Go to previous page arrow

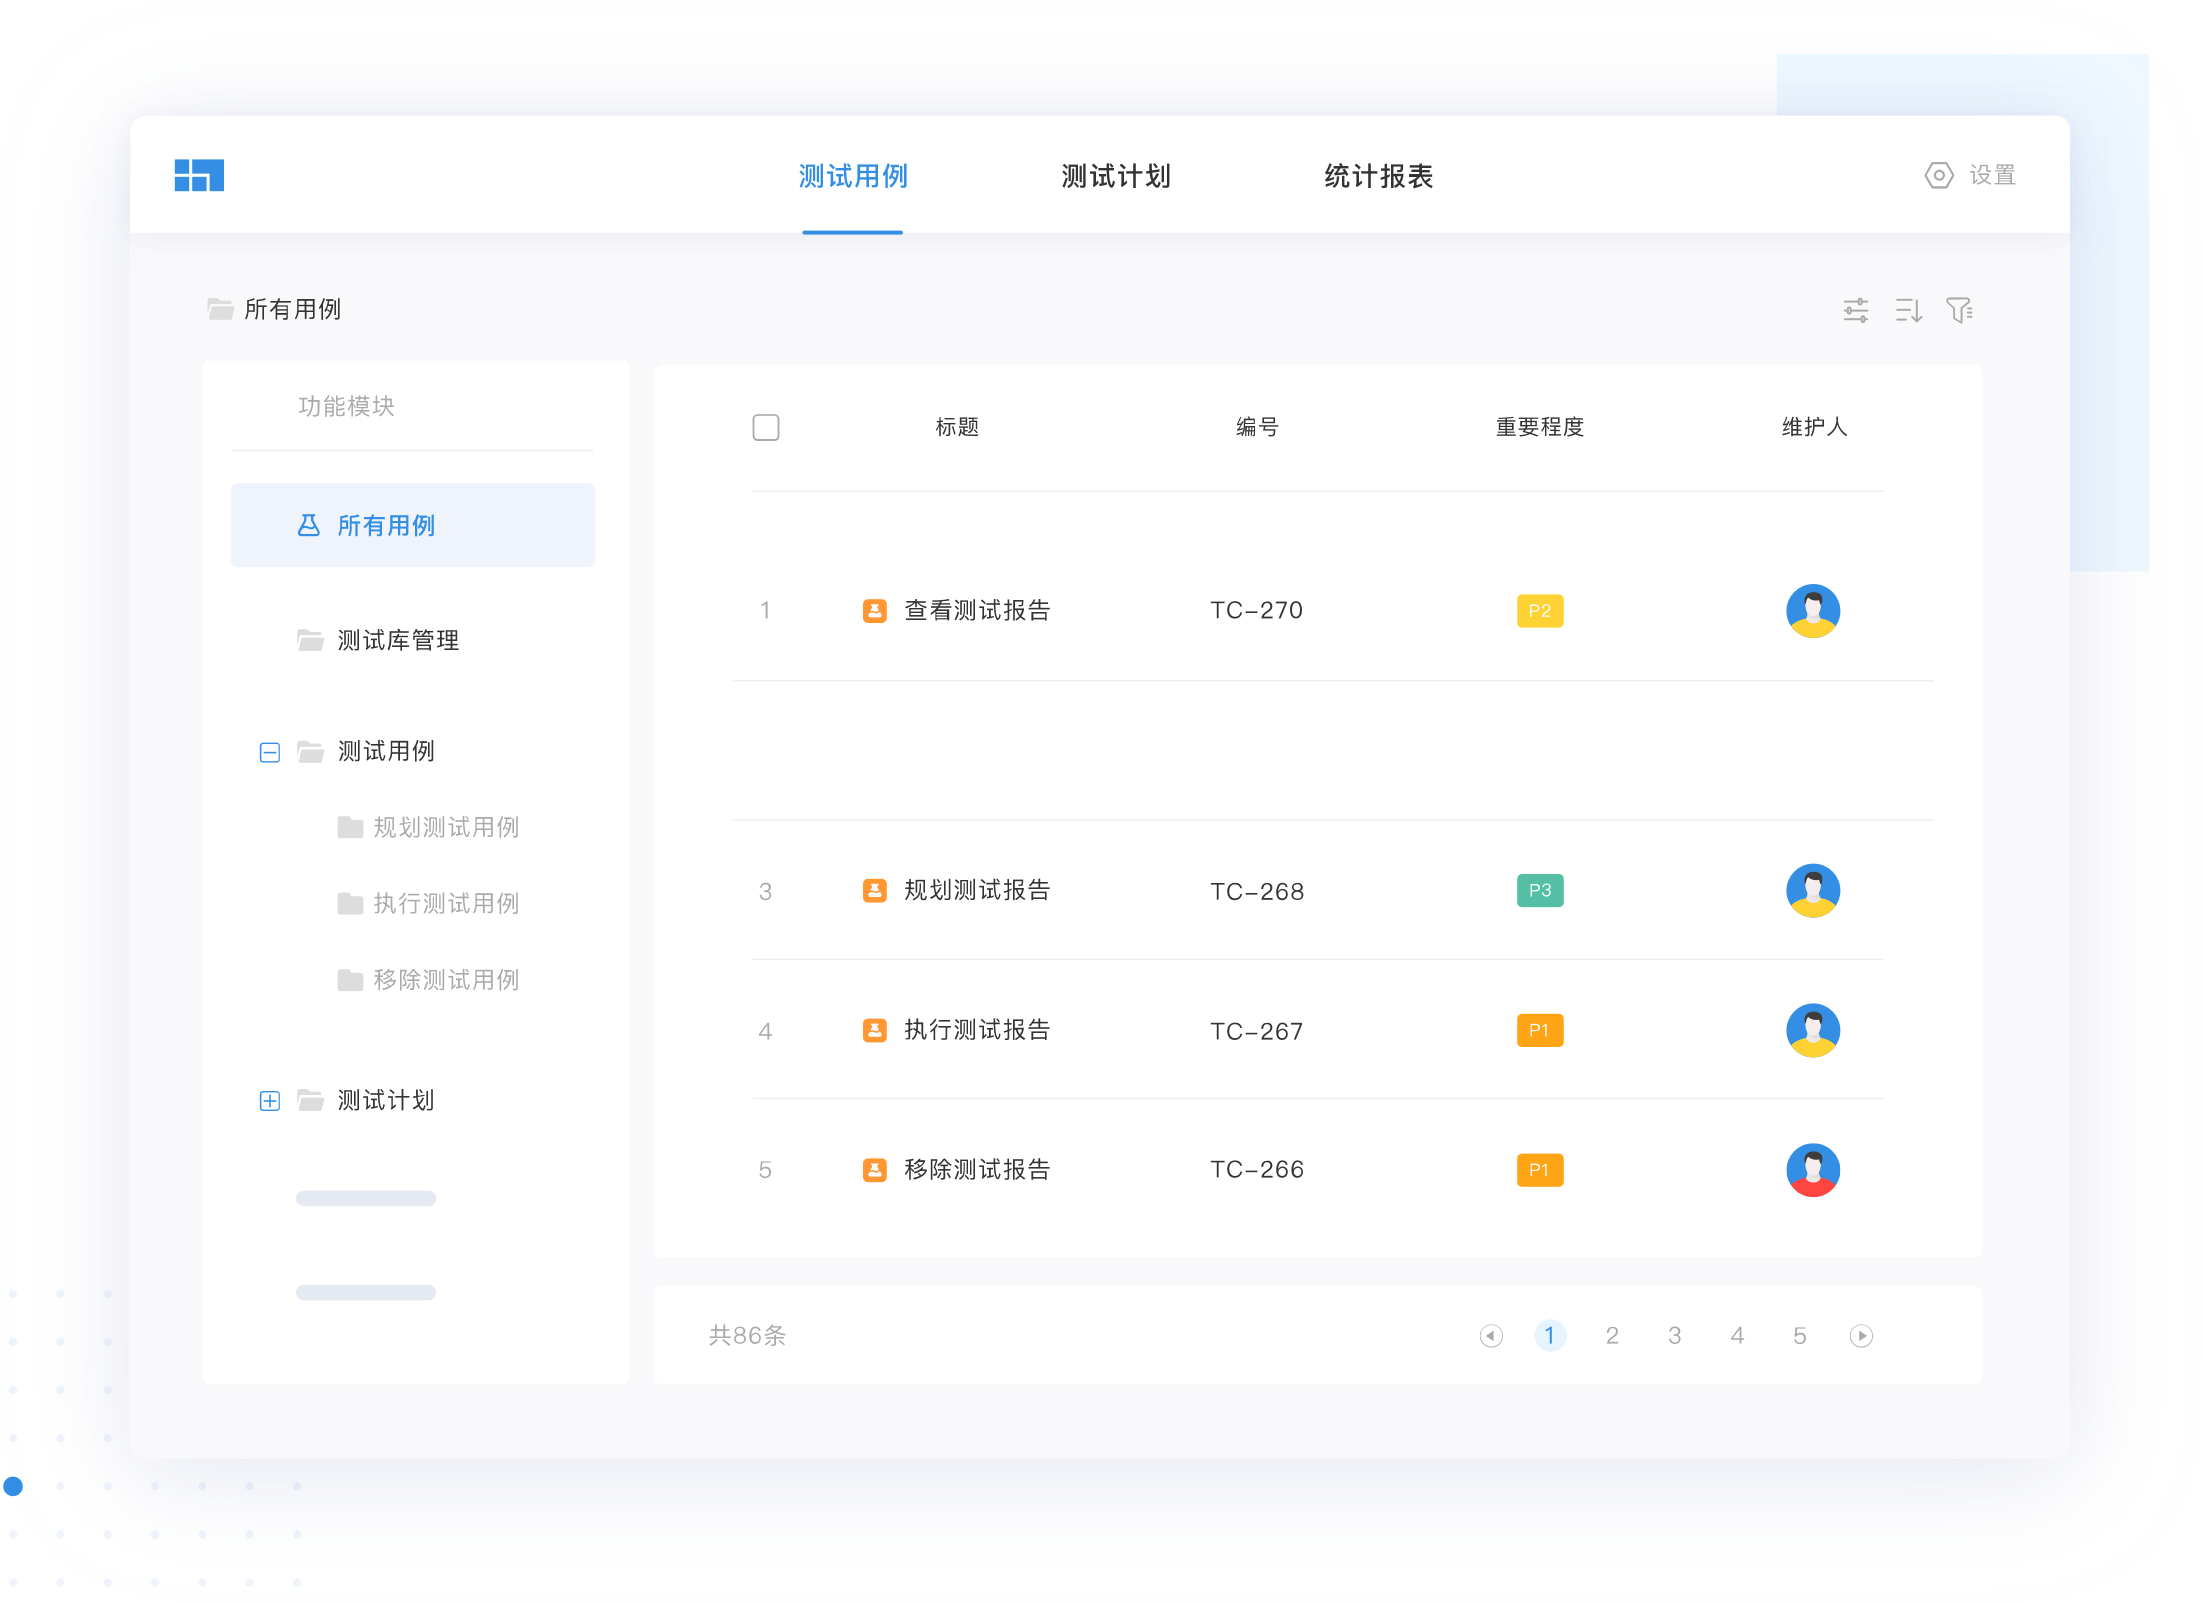[1491, 1336]
